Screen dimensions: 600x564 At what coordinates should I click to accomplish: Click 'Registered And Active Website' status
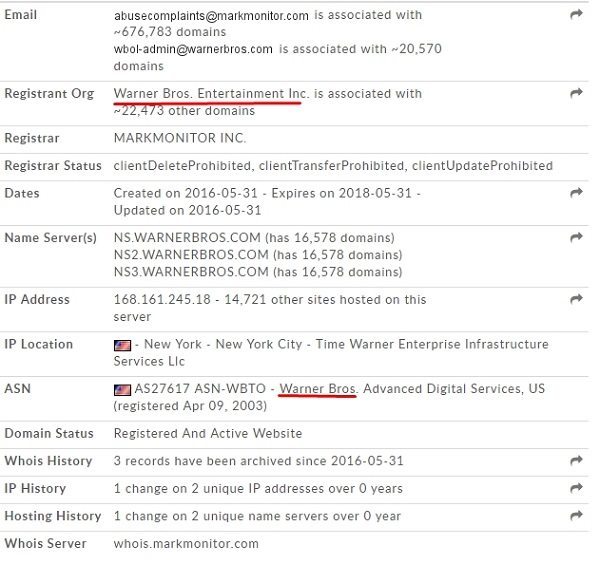208,433
